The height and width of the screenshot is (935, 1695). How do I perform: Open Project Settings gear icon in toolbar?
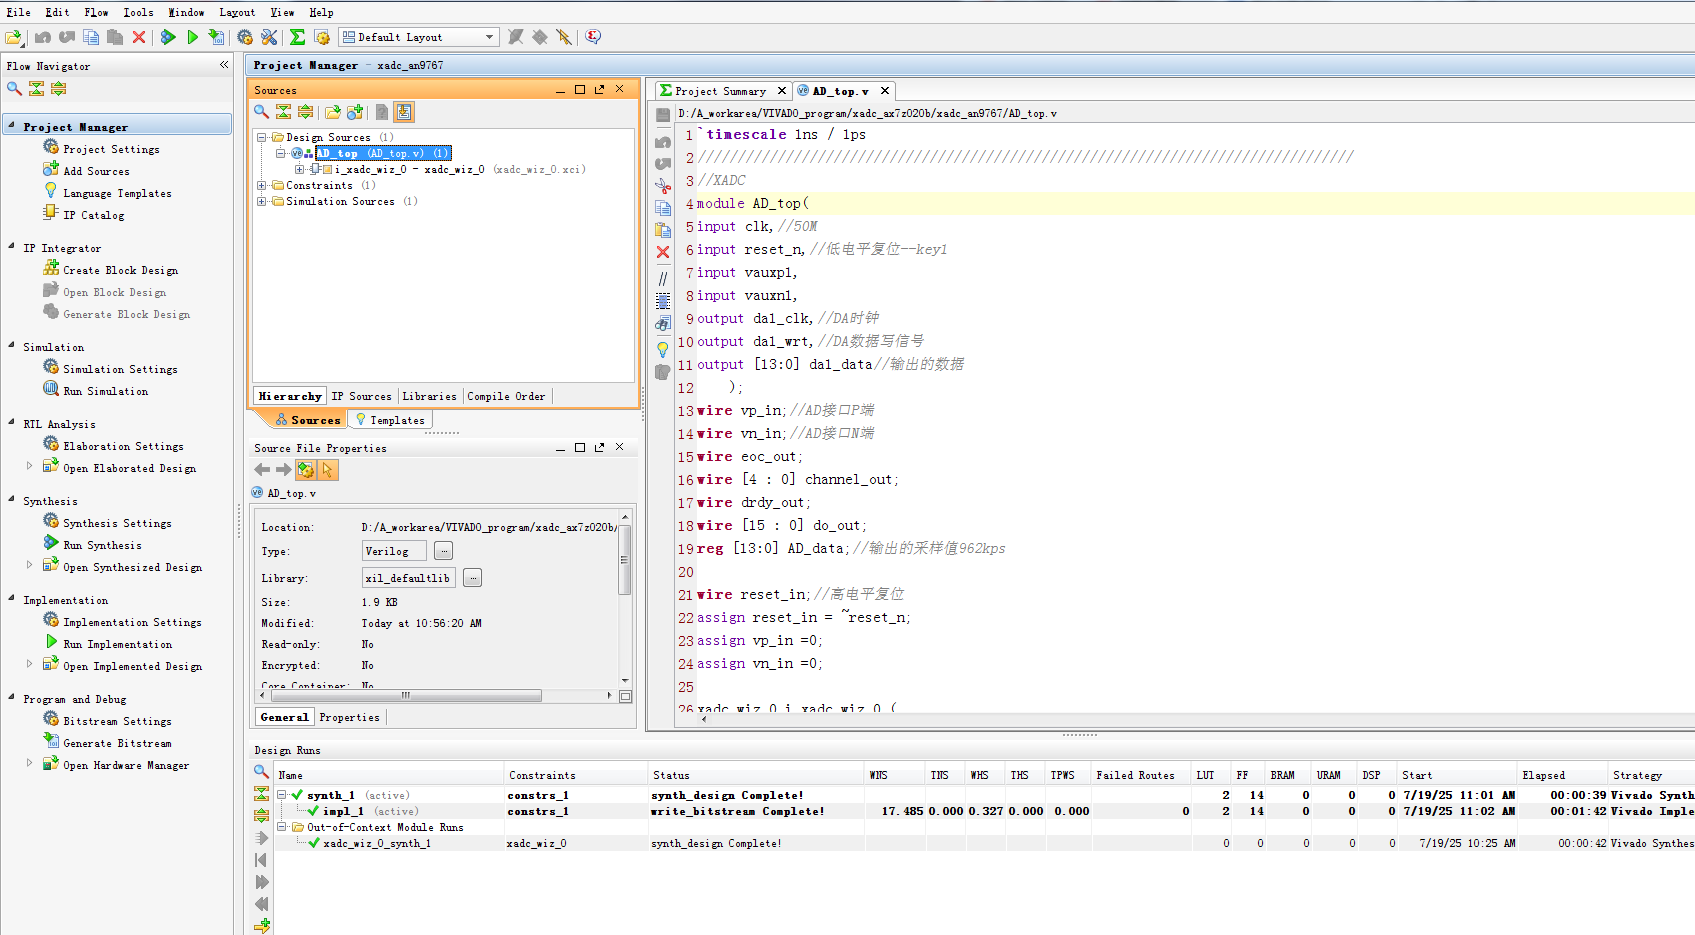245,37
